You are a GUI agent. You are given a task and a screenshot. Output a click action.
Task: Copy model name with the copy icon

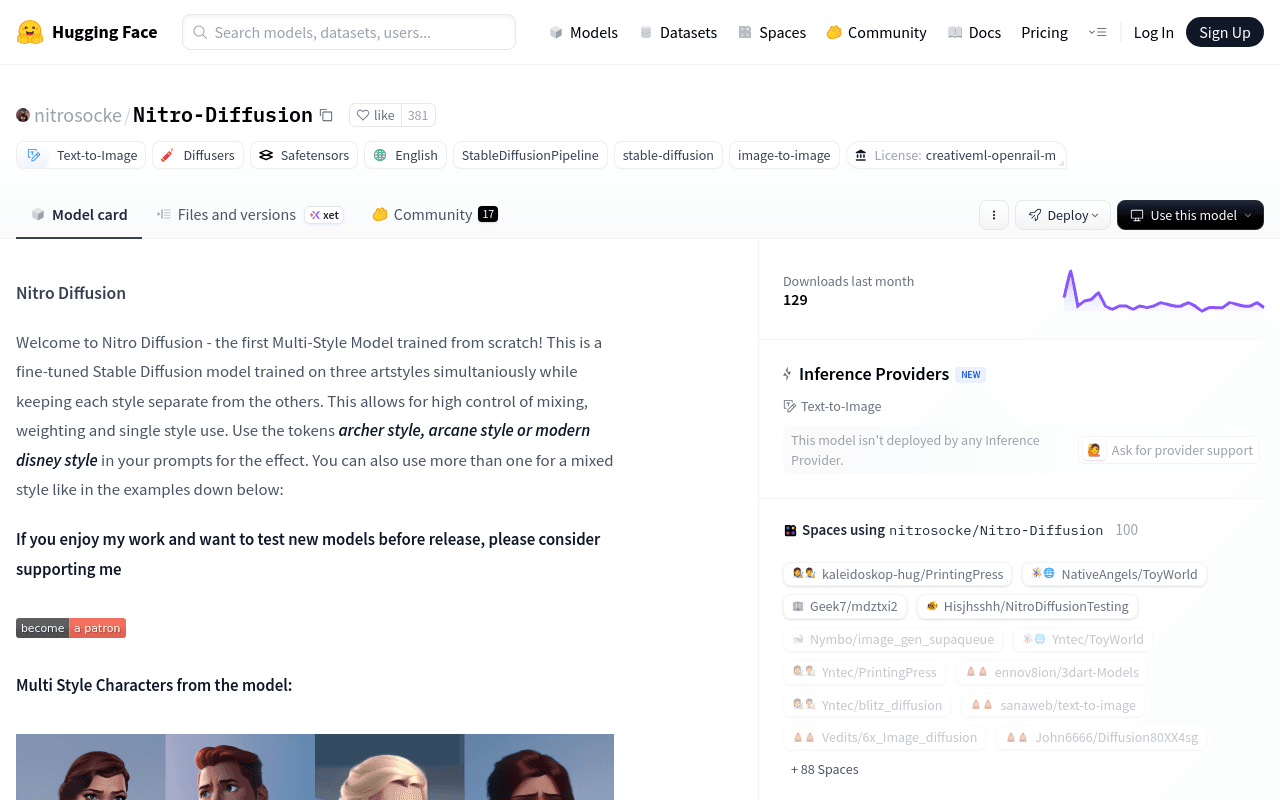coord(326,115)
